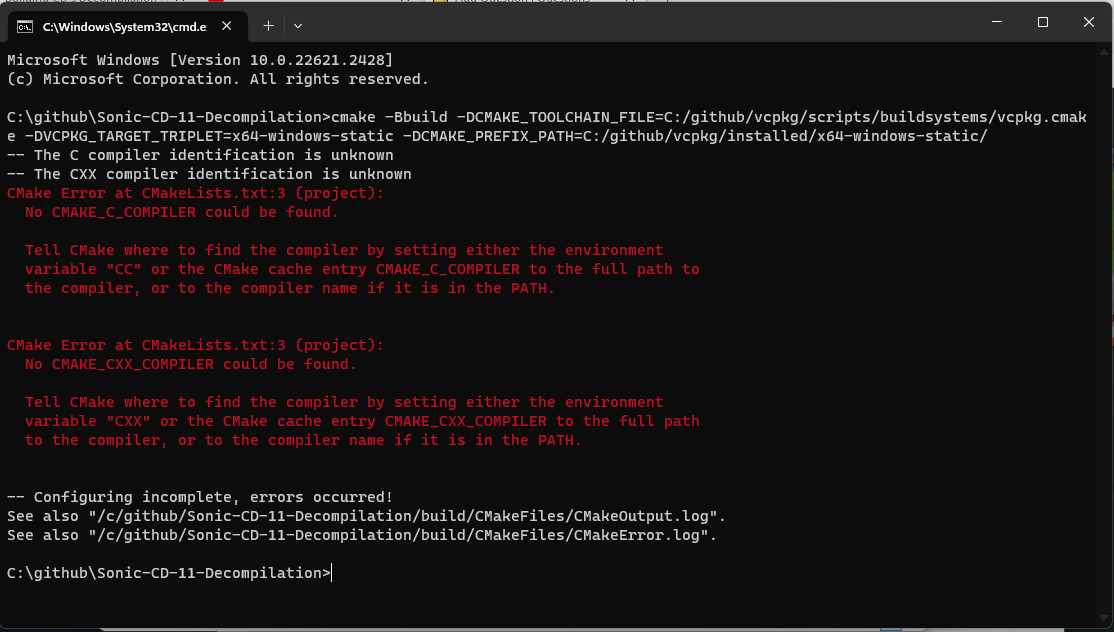Open a new tab with plus icon
The height and width of the screenshot is (632, 1114).
coord(268,26)
